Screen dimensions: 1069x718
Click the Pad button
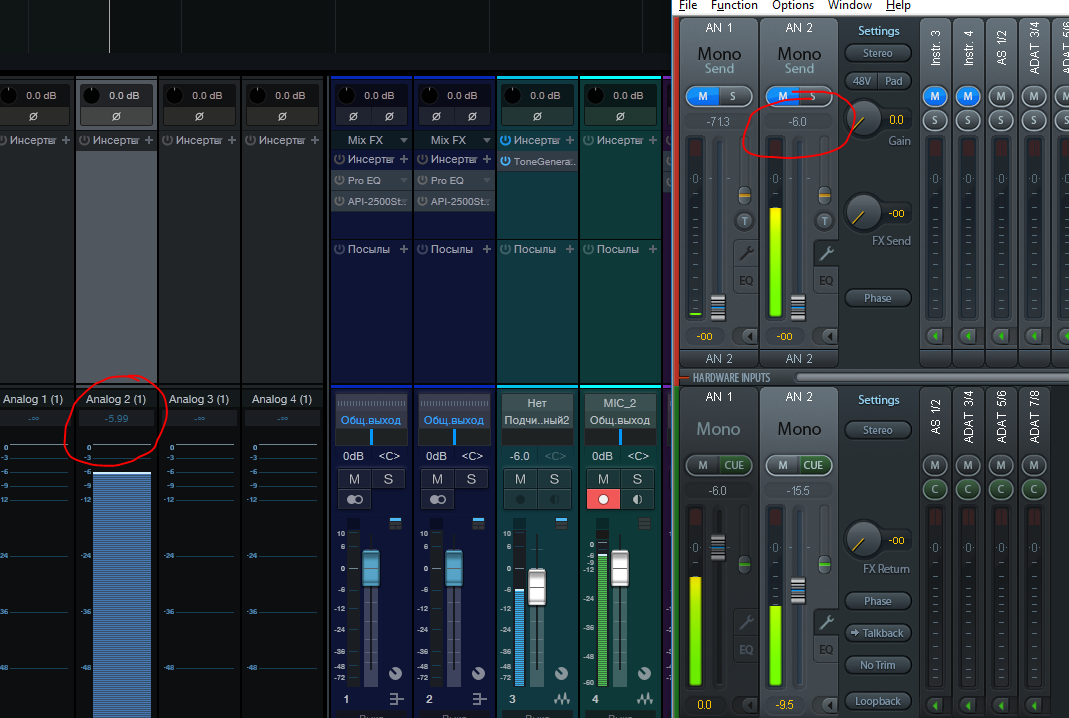point(894,80)
